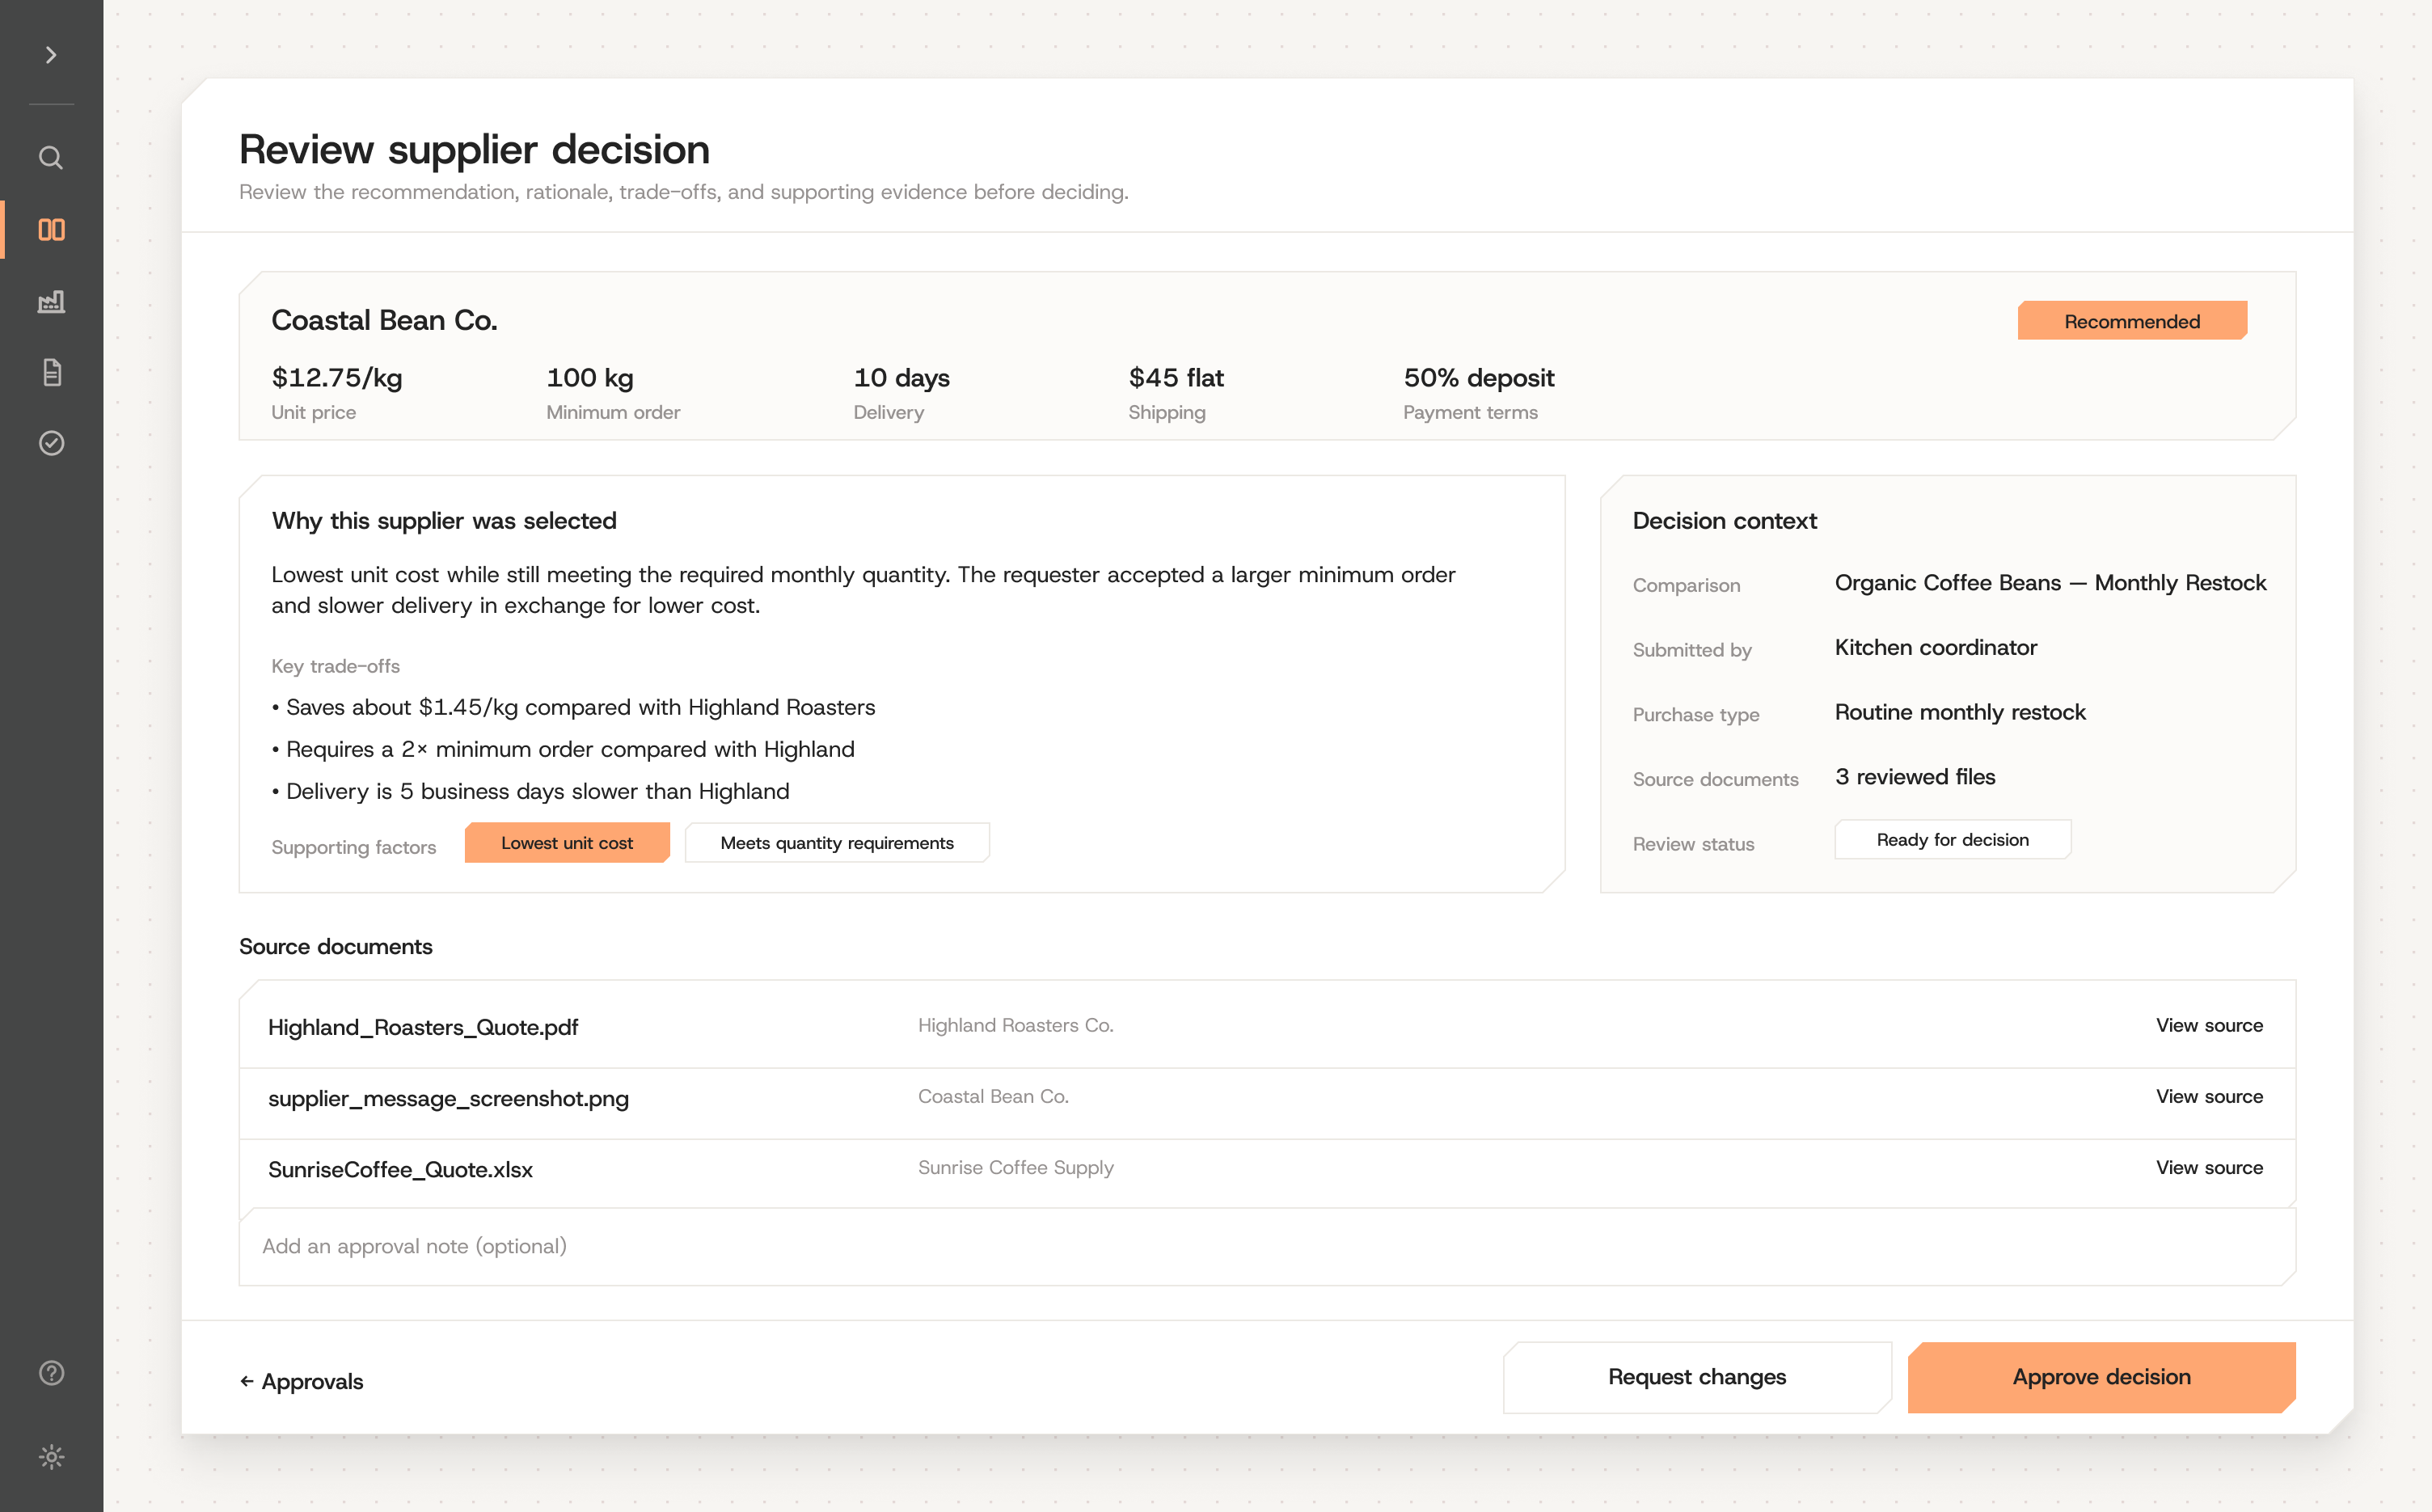Click the Approve decision button
2432x1512 pixels.
pyautogui.click(x=2101, y=1377)
